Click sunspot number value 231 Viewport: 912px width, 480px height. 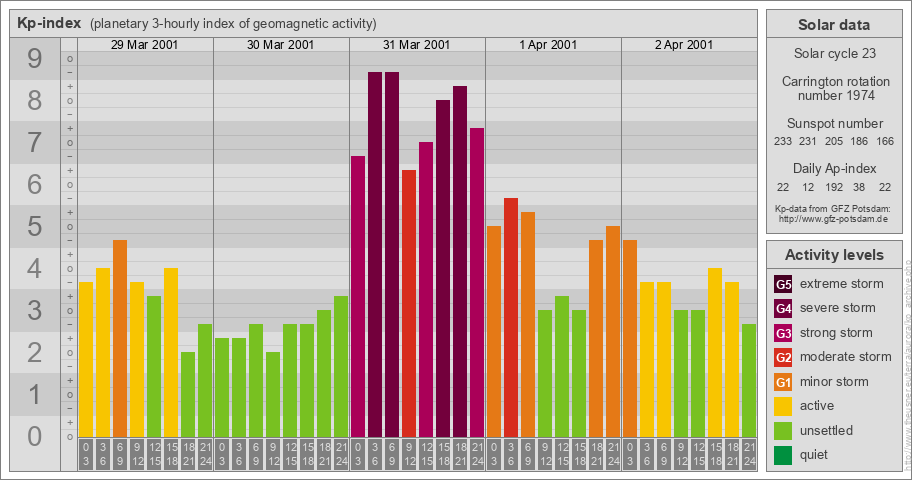[x=808, y=141]
